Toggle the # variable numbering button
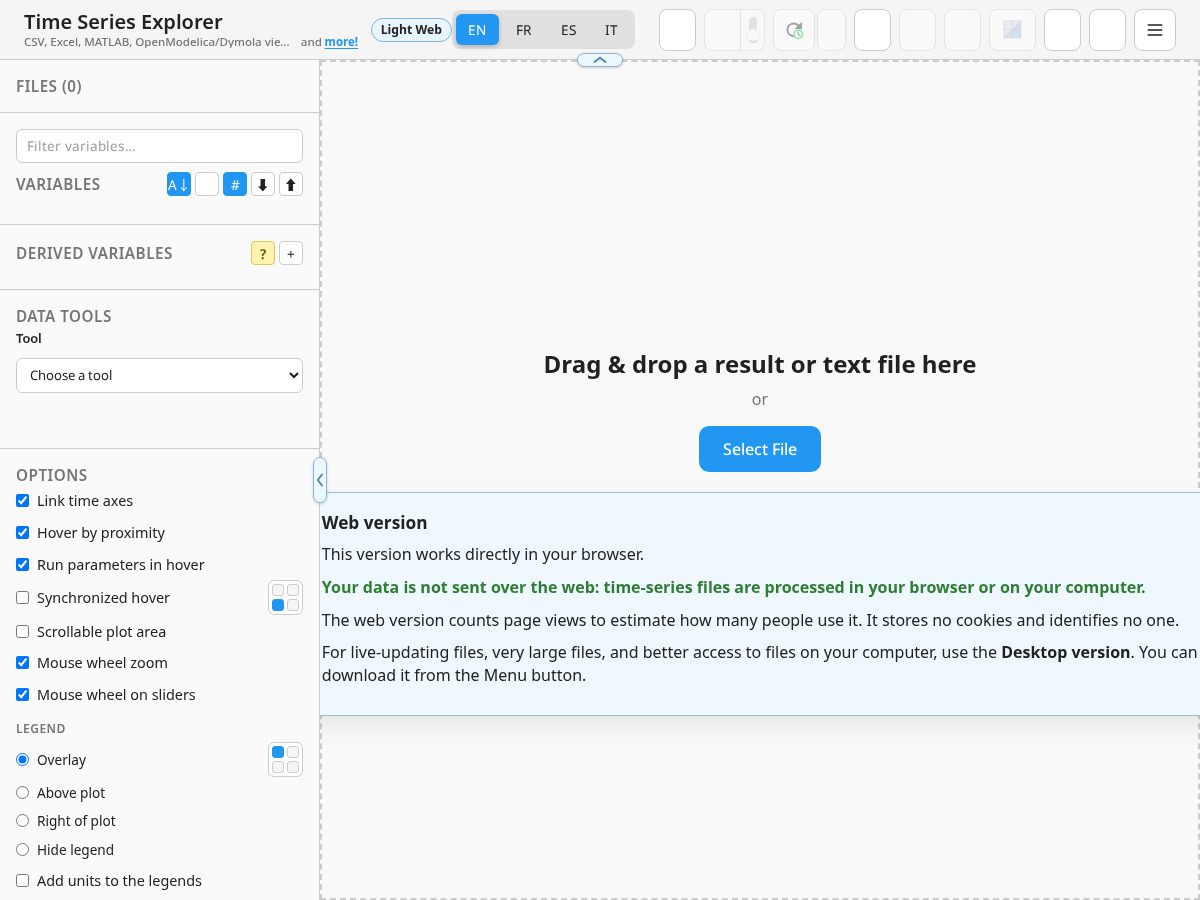This screenshot has width=1200, height=900. (235, 184)
